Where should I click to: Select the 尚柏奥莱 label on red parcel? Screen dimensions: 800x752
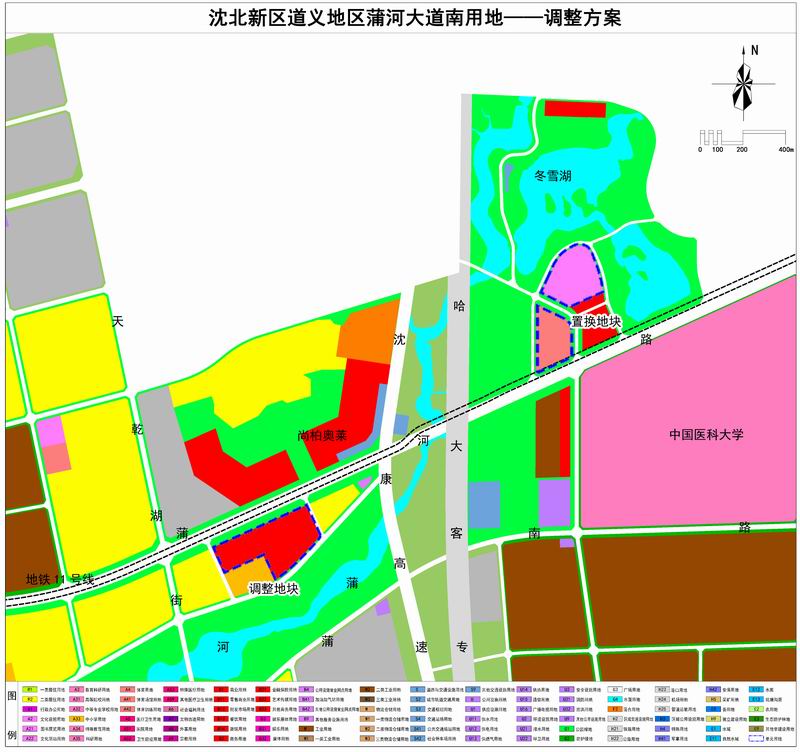[x=322, y=436]
